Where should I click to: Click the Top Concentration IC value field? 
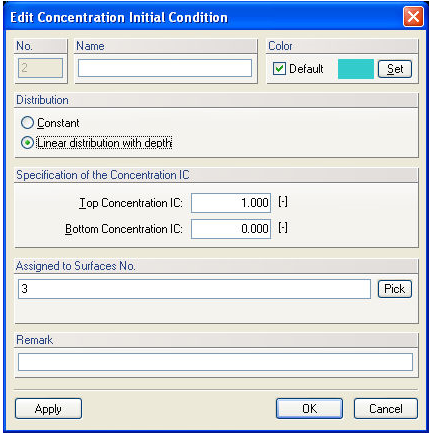(231, 203)
